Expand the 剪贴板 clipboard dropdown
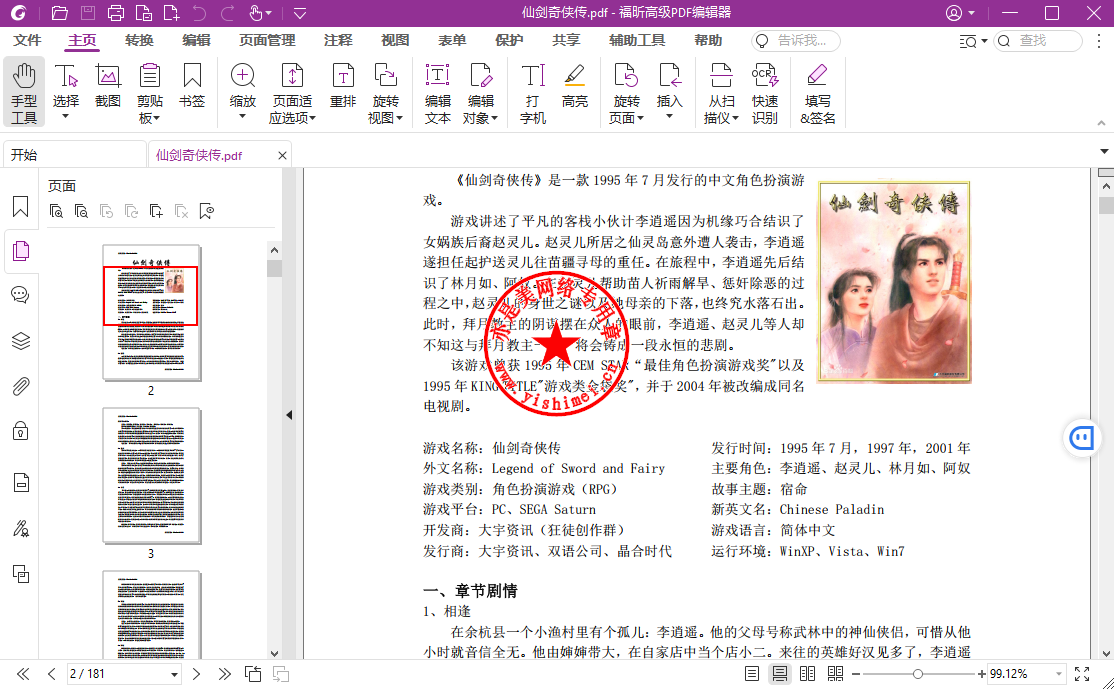The width and height of the screenshot is (1114, 689). 156,119
